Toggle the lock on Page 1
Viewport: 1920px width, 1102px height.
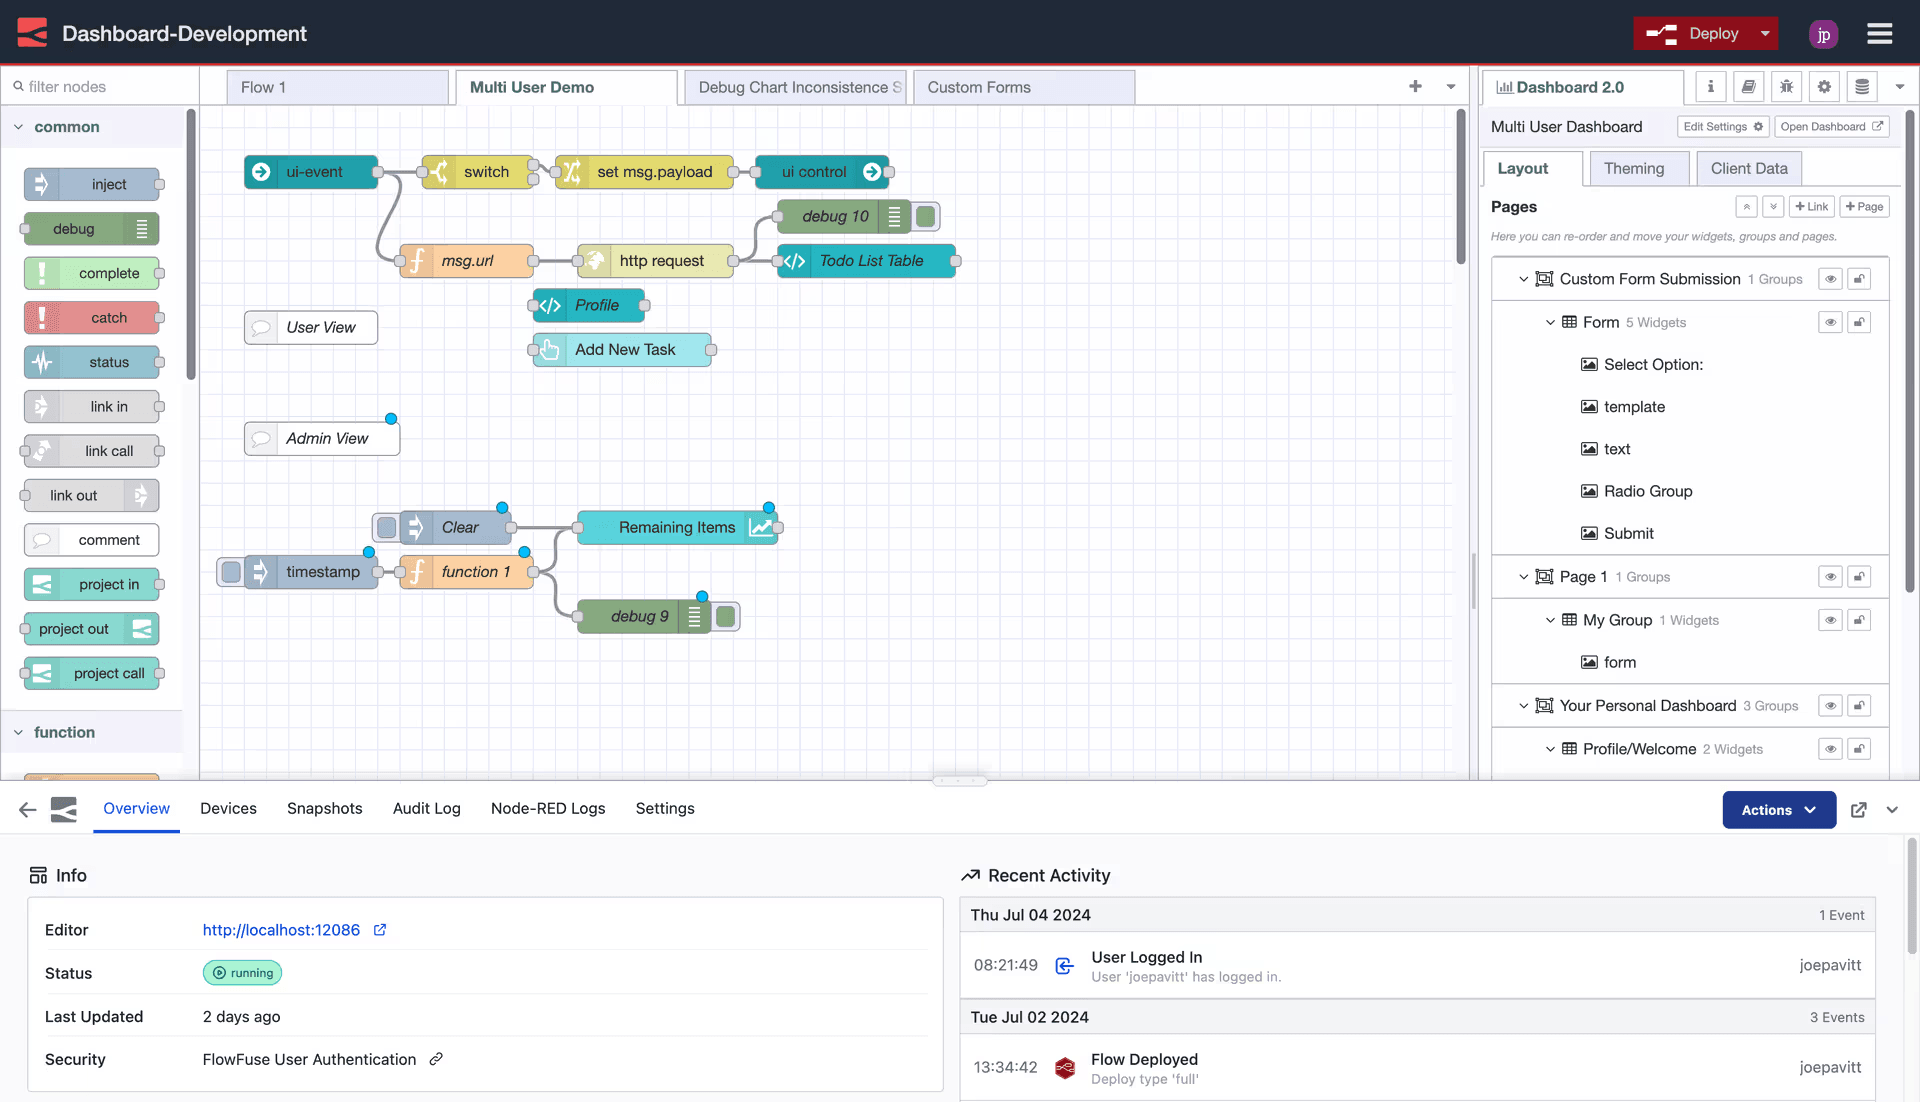coord(1860,576)
